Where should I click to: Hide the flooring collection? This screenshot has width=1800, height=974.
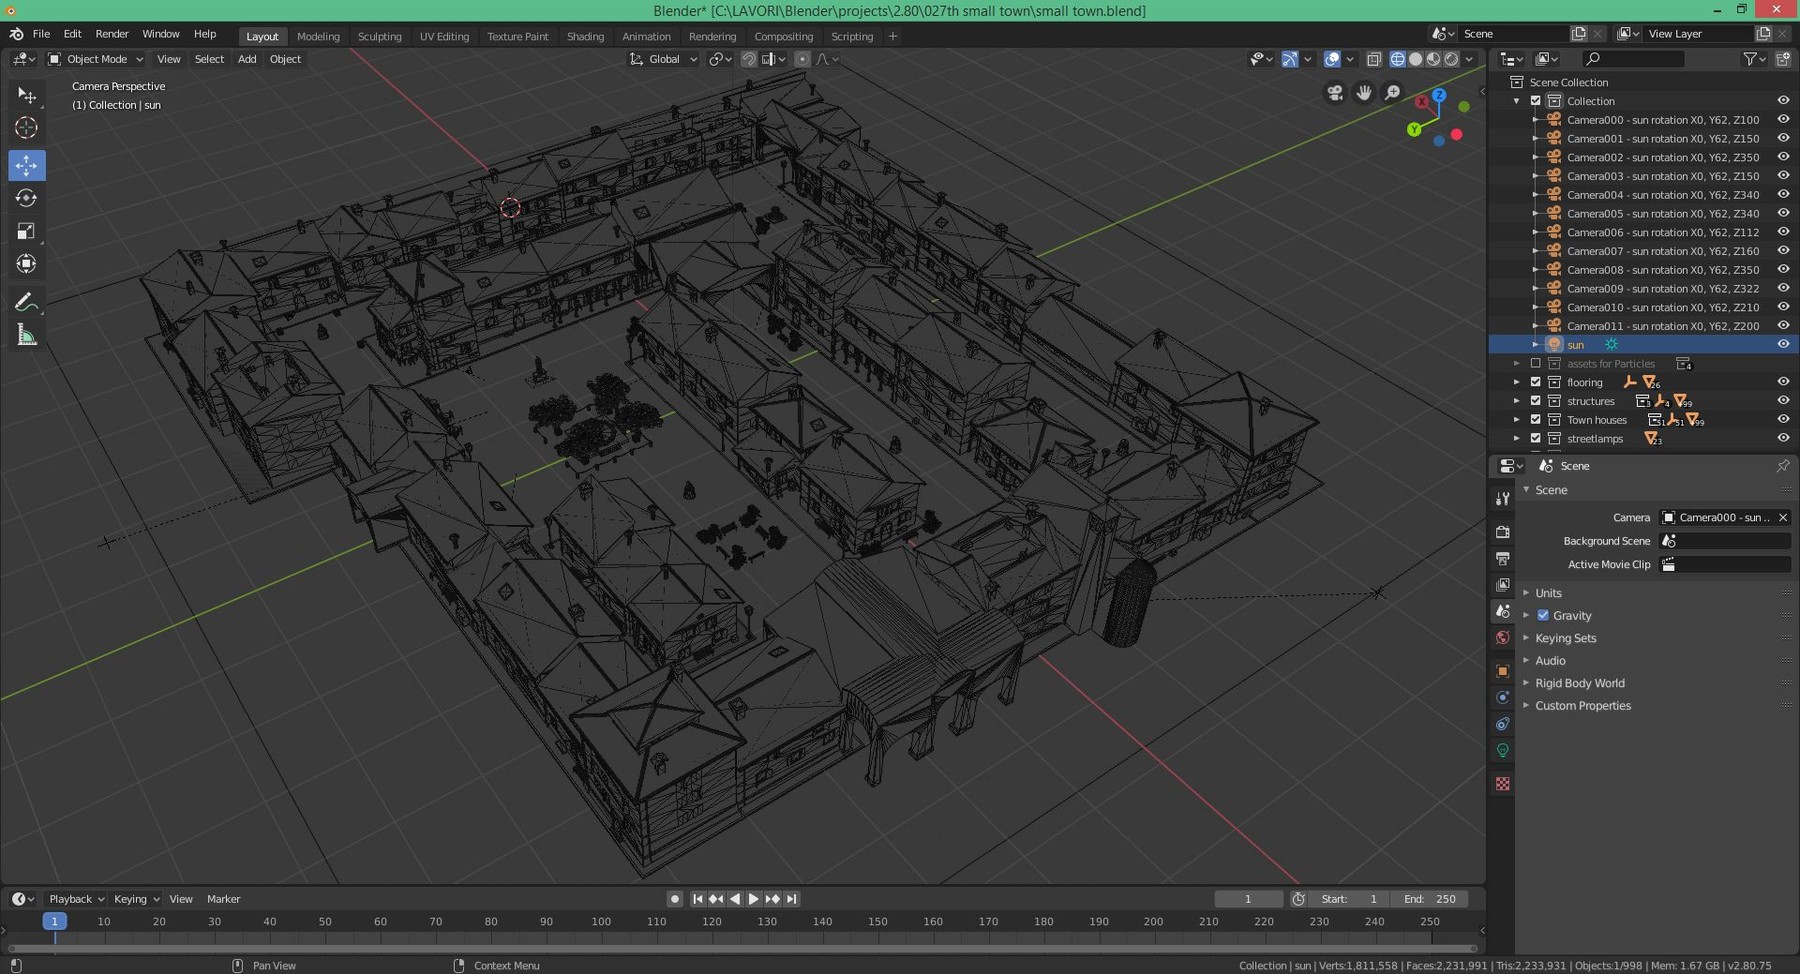click(x=1783, y=382)
